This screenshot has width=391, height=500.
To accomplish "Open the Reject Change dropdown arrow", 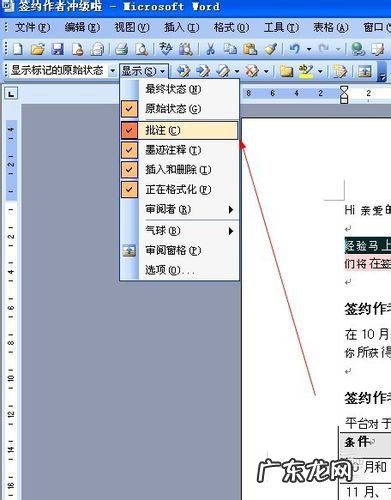I will click(266, 71).
